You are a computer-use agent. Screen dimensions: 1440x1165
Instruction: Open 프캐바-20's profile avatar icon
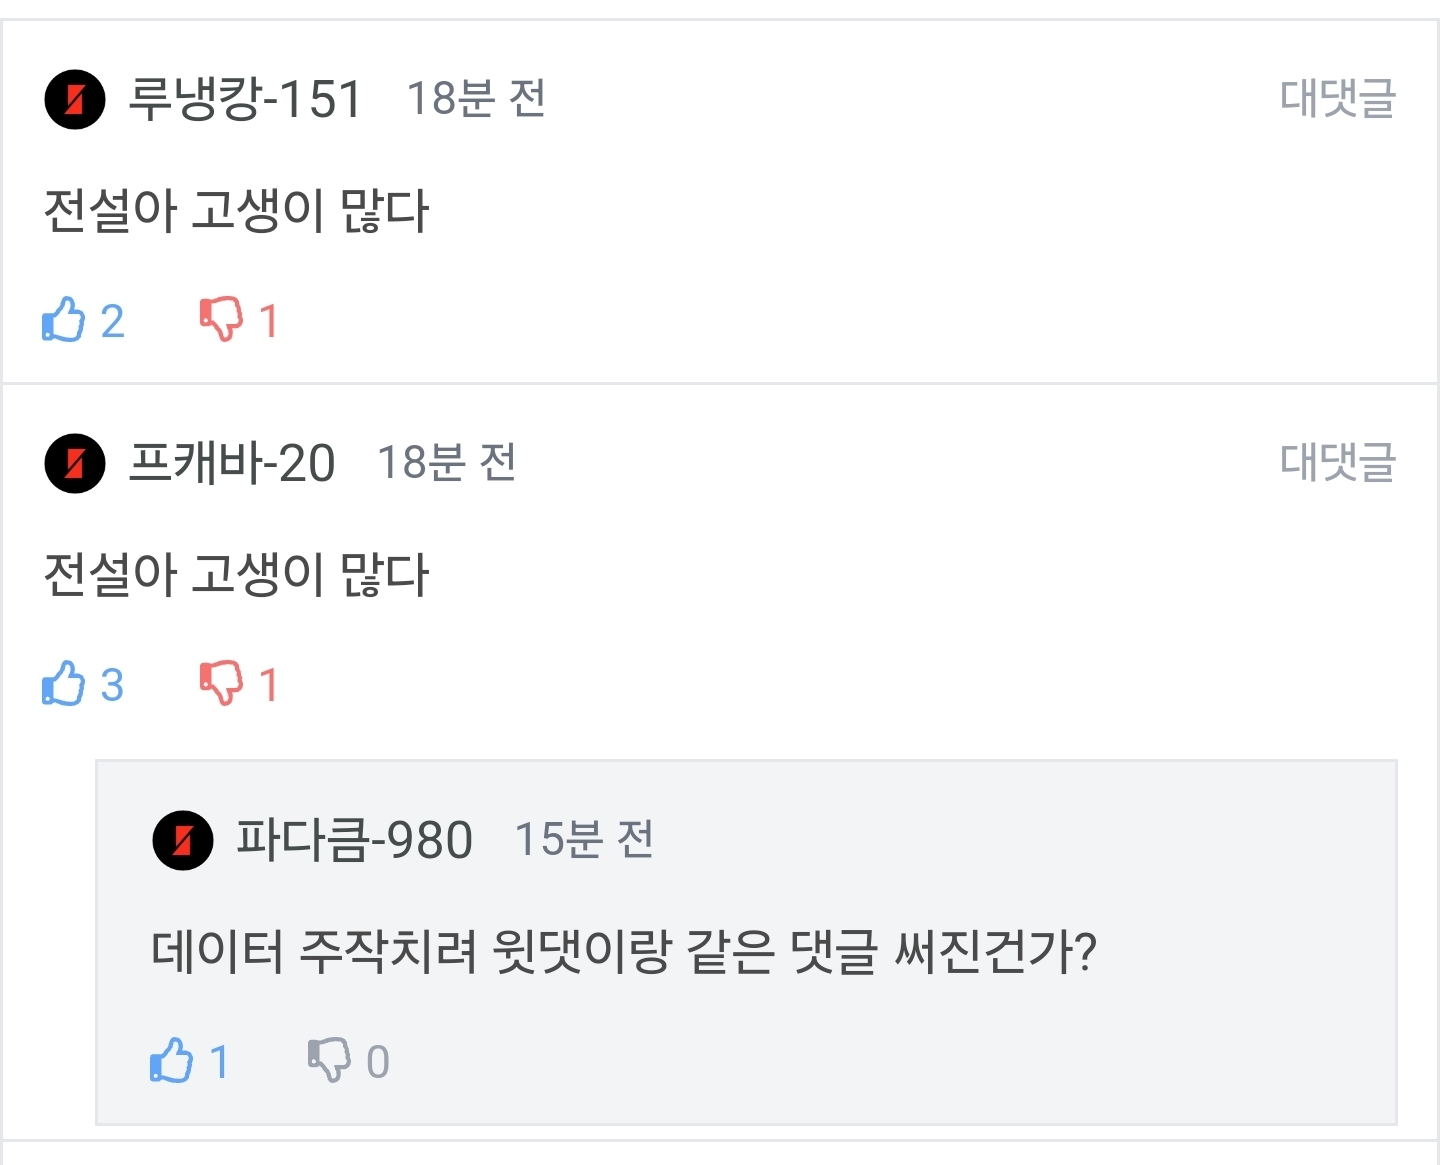[x=75, y=463]
